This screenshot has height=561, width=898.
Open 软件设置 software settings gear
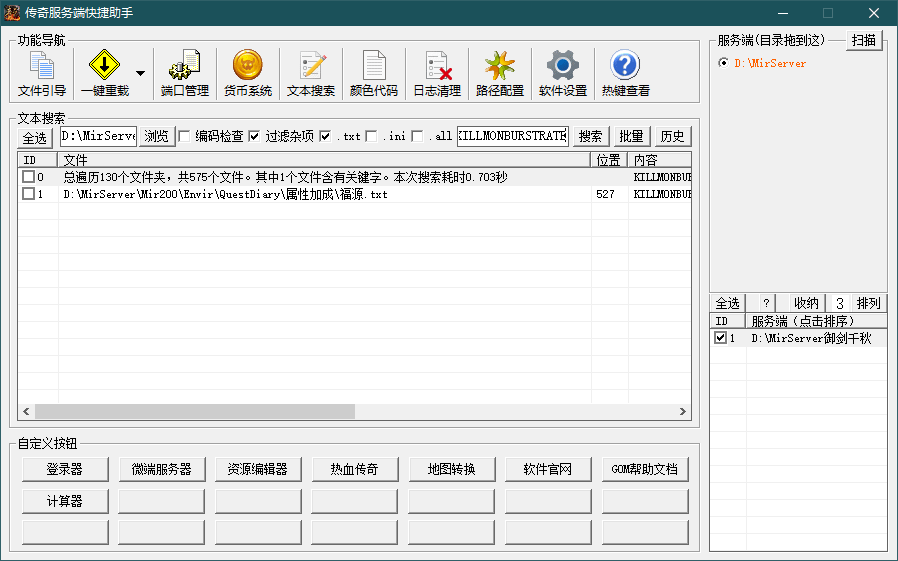[x=562, y=74]
